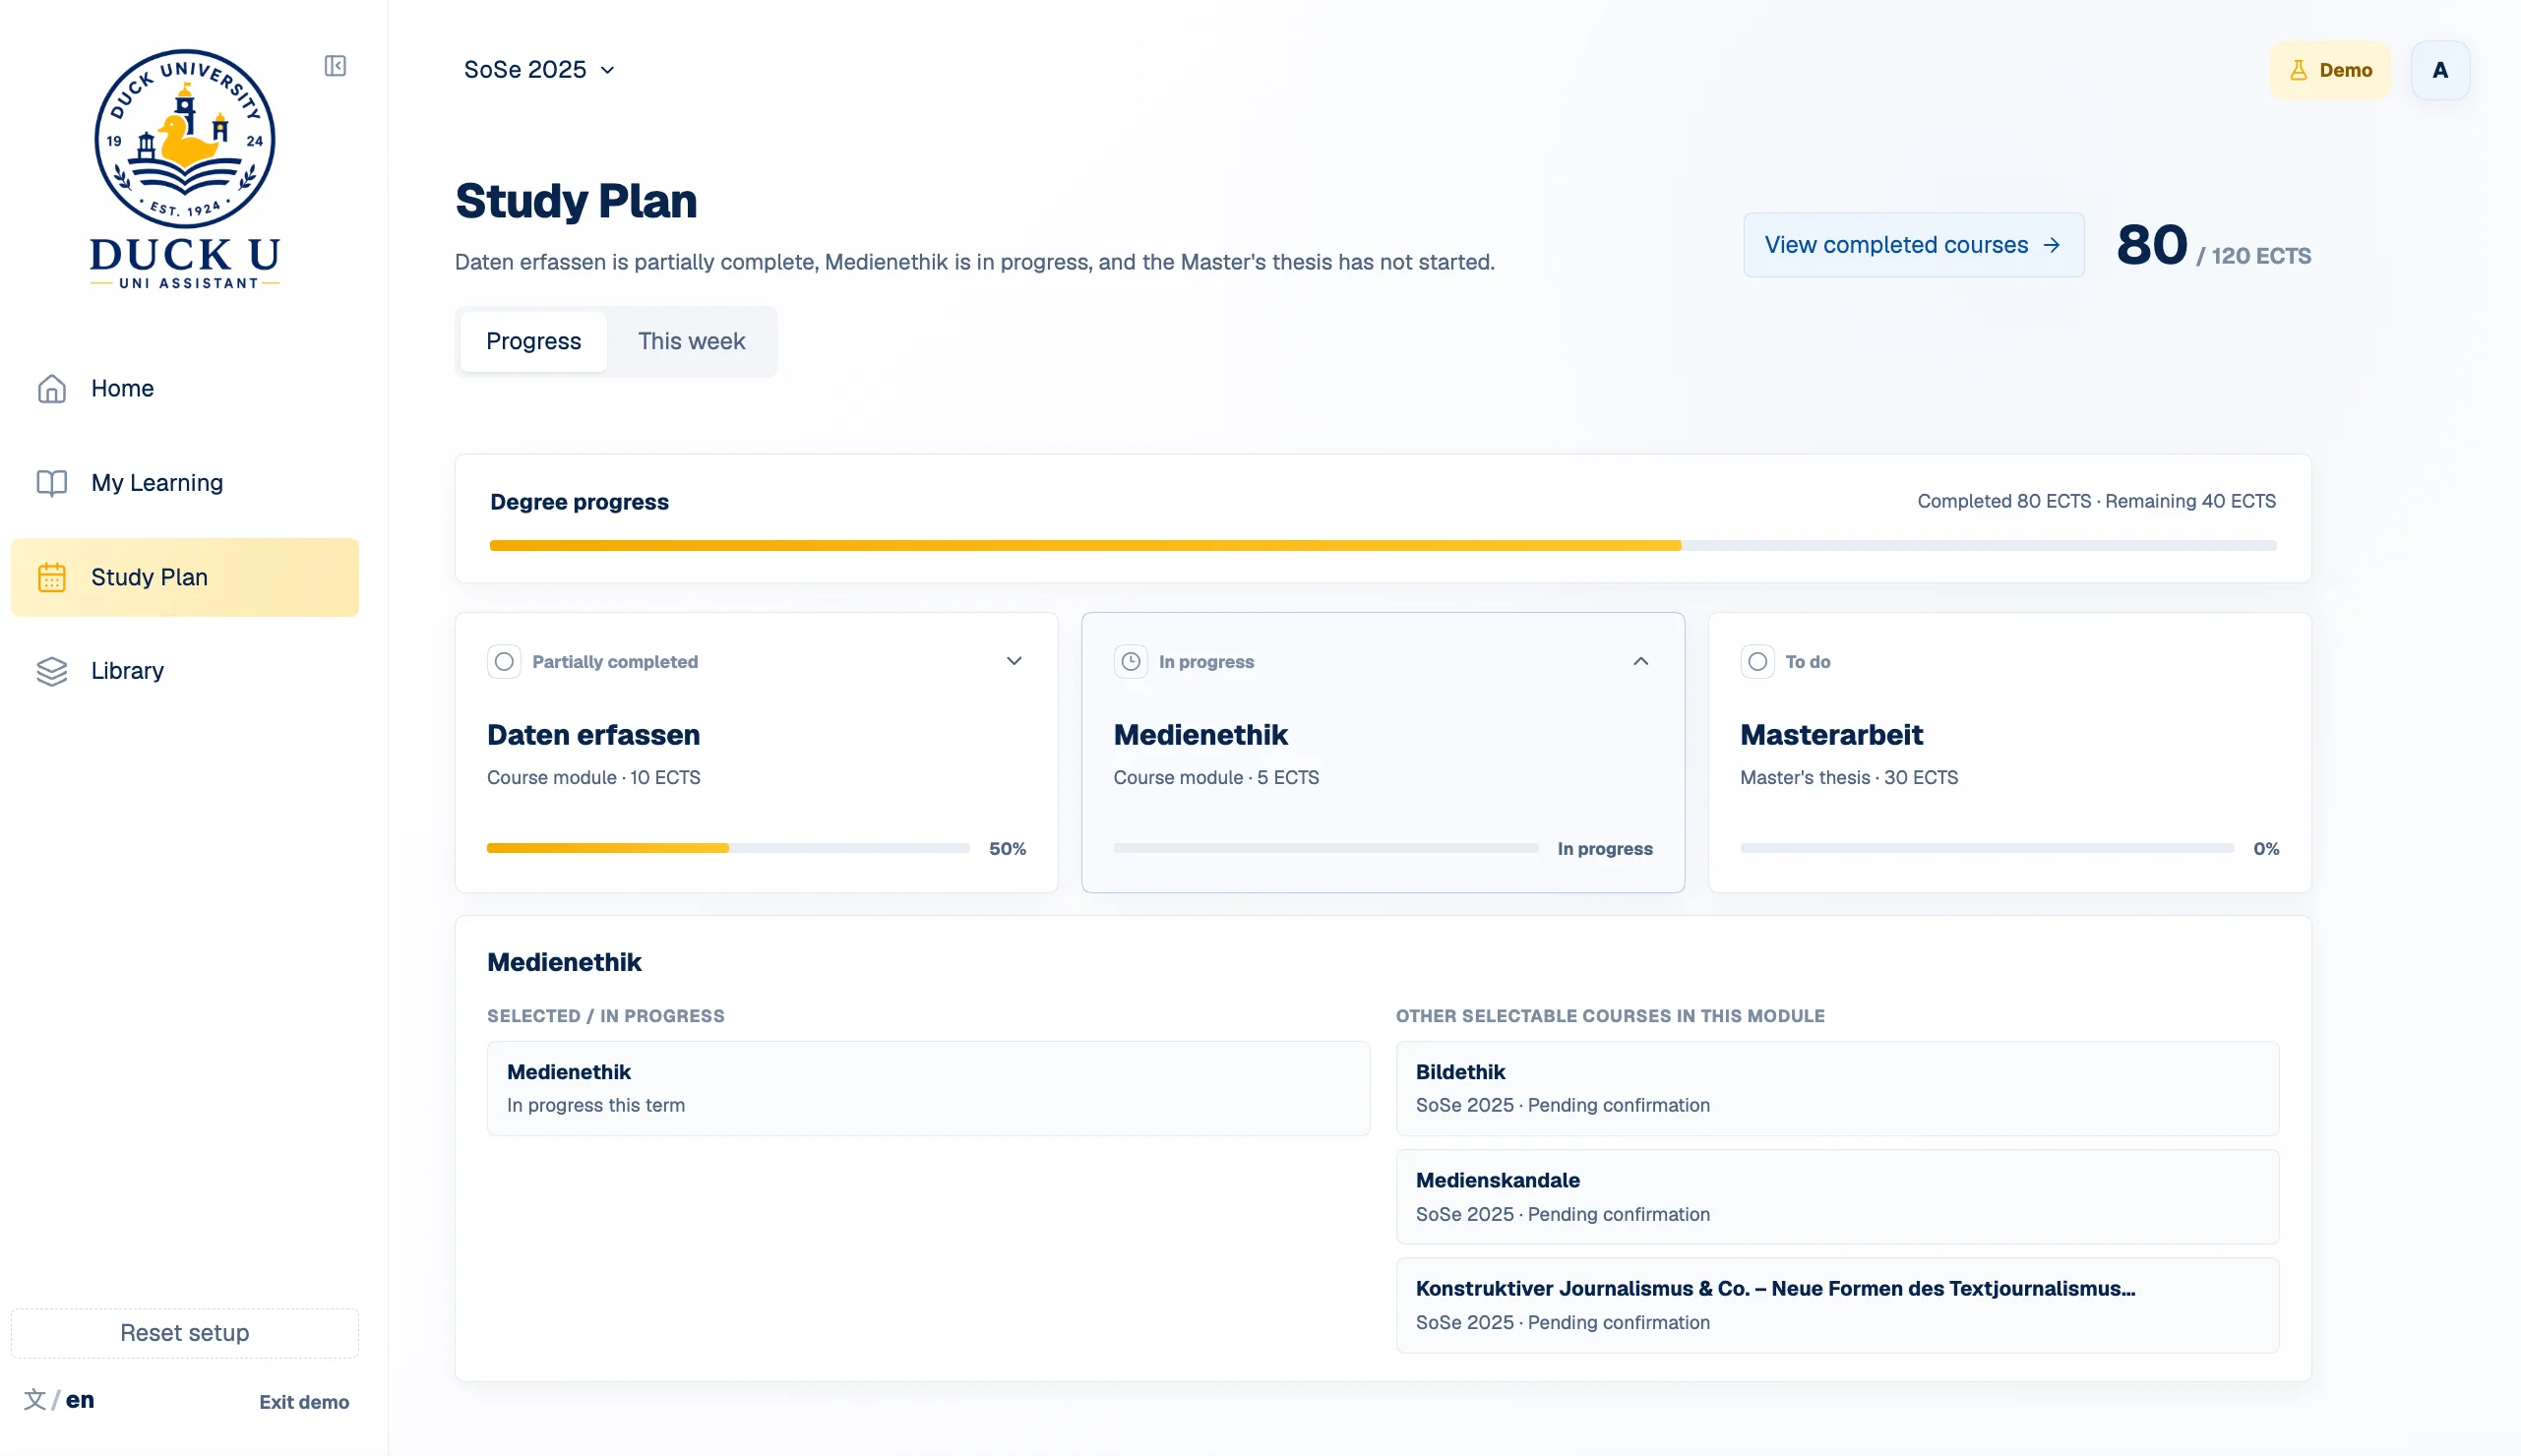Image resolution: width=2521 pixels, height=1456 pixels.
Task: Click the 80 / 120 ECTS counter
Action: click(x=2213, y=246)
